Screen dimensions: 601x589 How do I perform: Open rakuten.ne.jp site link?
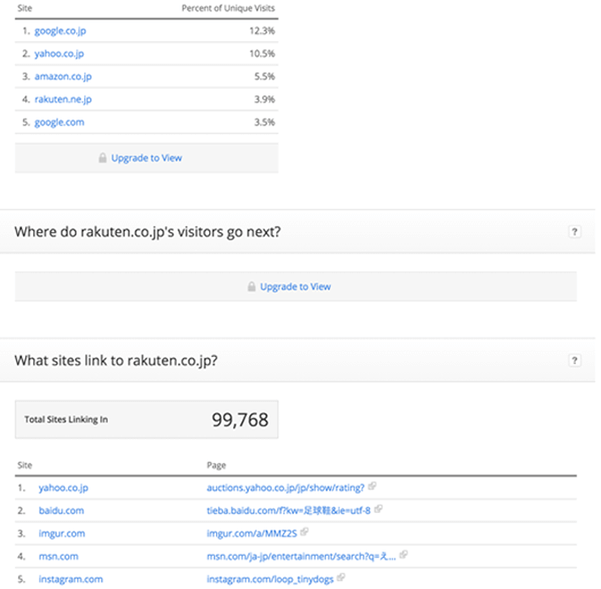tap(63, 100)
